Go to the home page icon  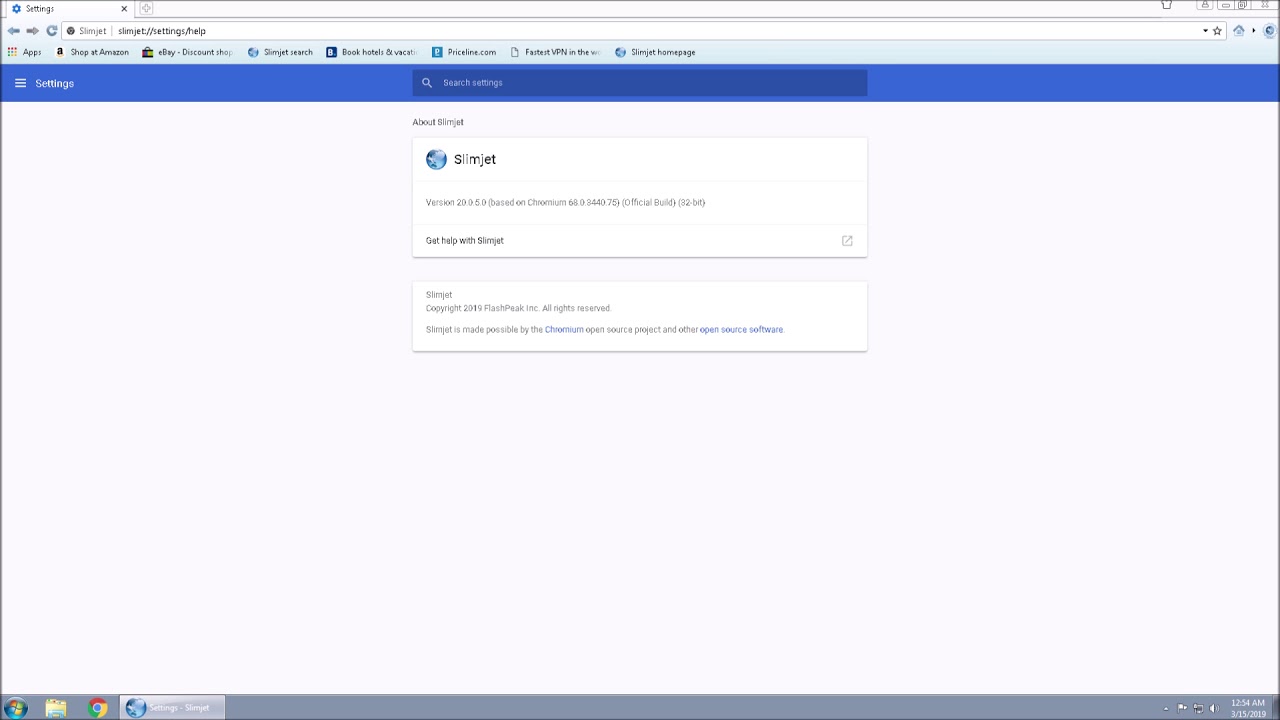(x=1238, y=31)
